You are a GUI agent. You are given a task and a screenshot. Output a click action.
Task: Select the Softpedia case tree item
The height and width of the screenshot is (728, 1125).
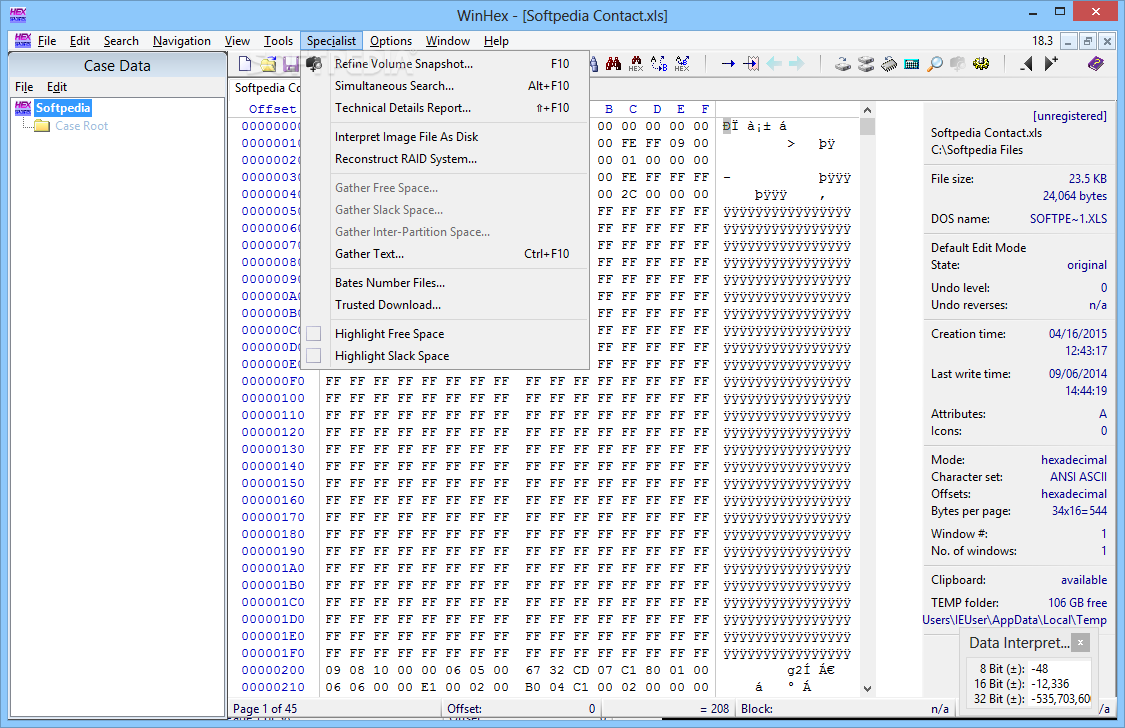pos(63,108)
